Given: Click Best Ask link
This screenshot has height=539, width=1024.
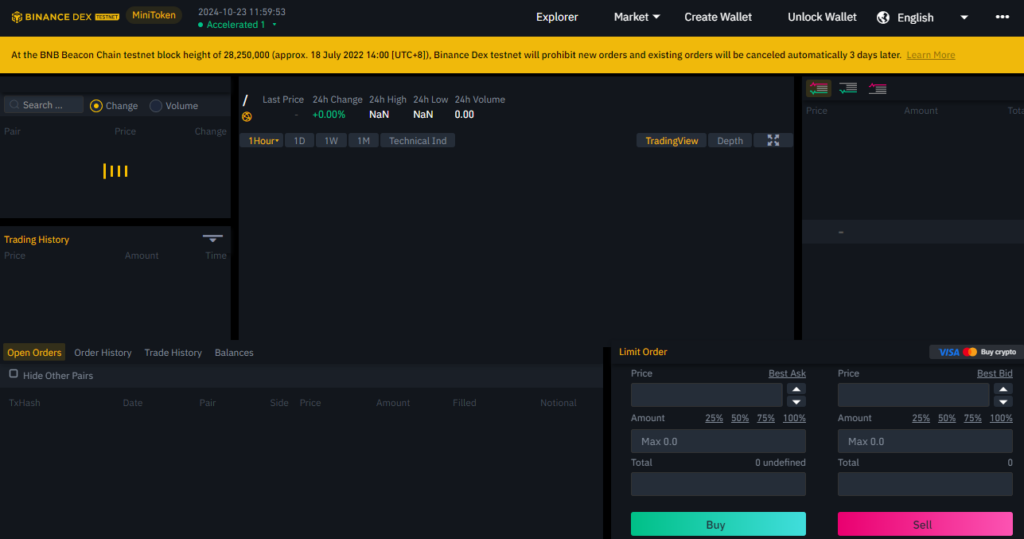Looking at the screenshot, I should [787, 374].
